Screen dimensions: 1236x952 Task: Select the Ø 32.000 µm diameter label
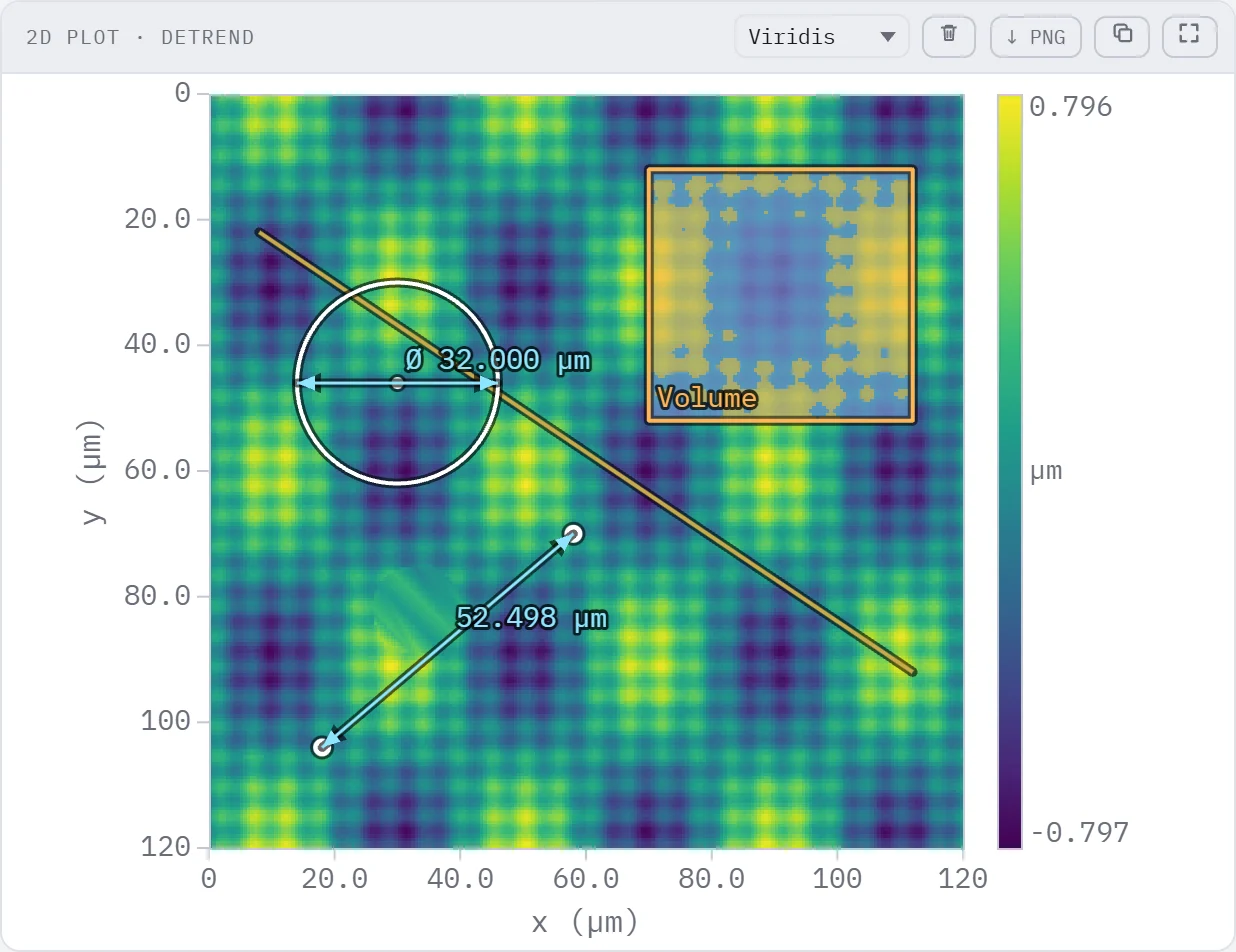pyautogui.click(x=497, y=360)
